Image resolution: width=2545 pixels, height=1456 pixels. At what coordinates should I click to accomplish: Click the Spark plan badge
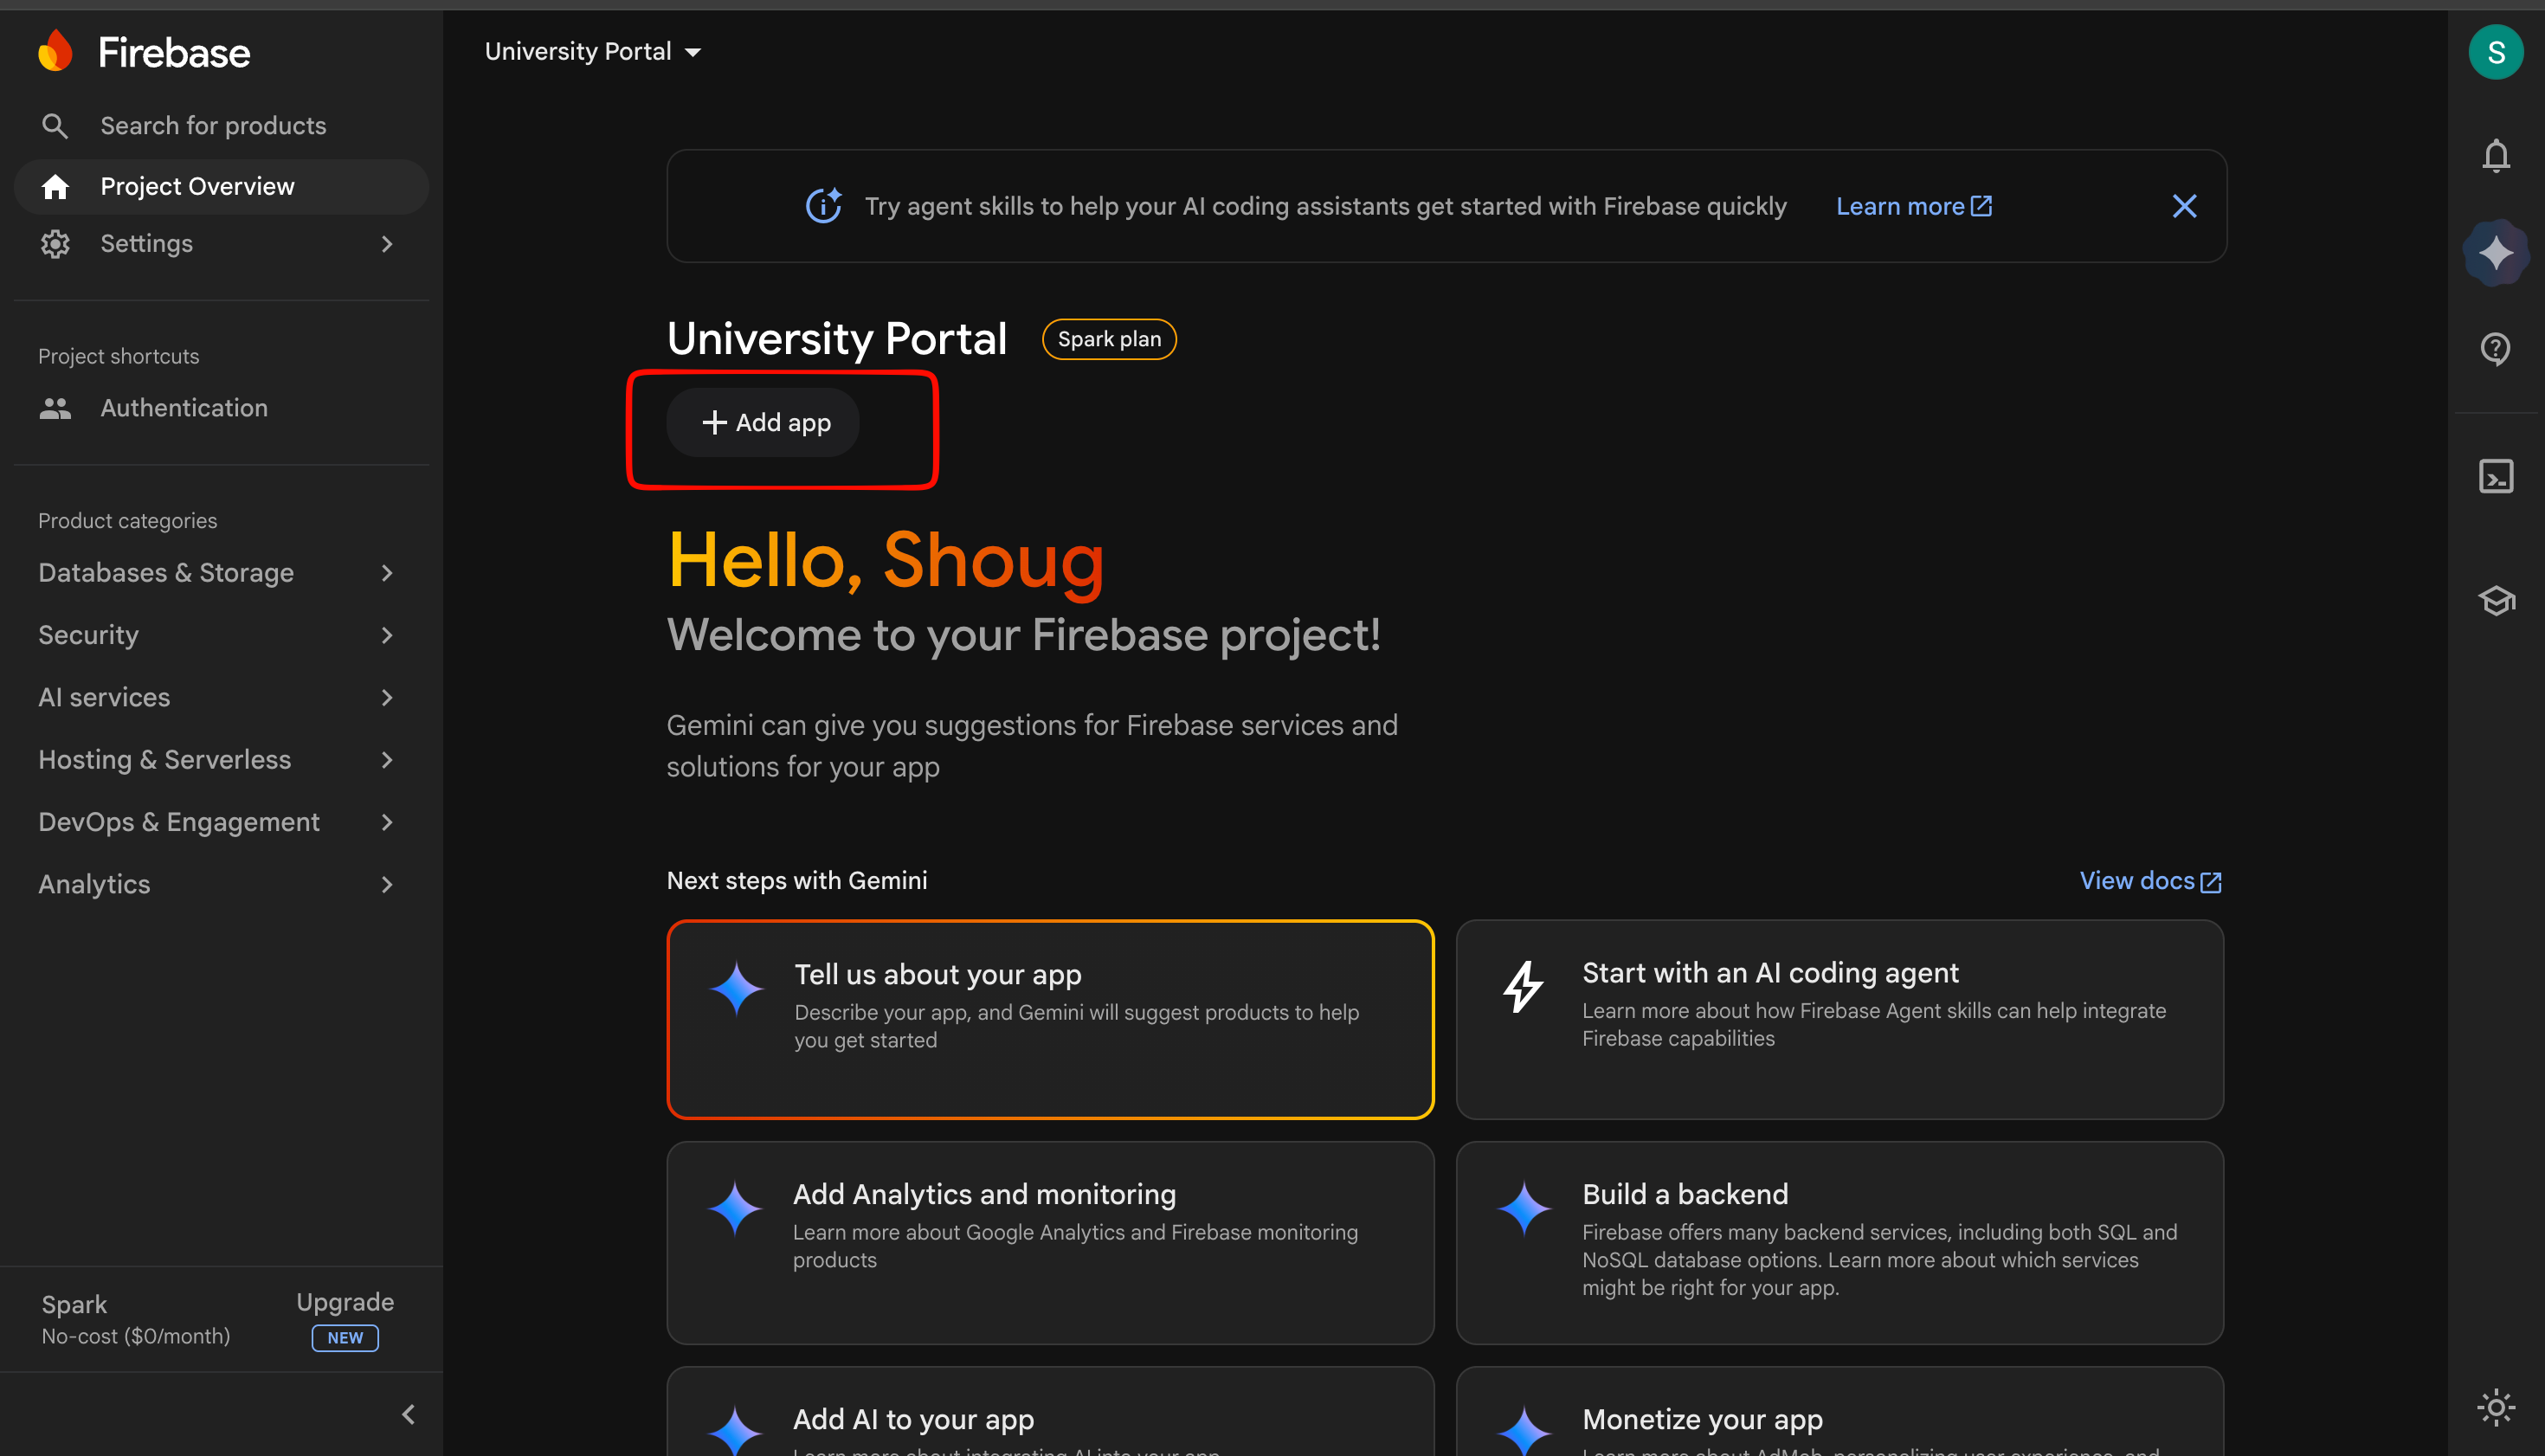tap(1109, 340)
